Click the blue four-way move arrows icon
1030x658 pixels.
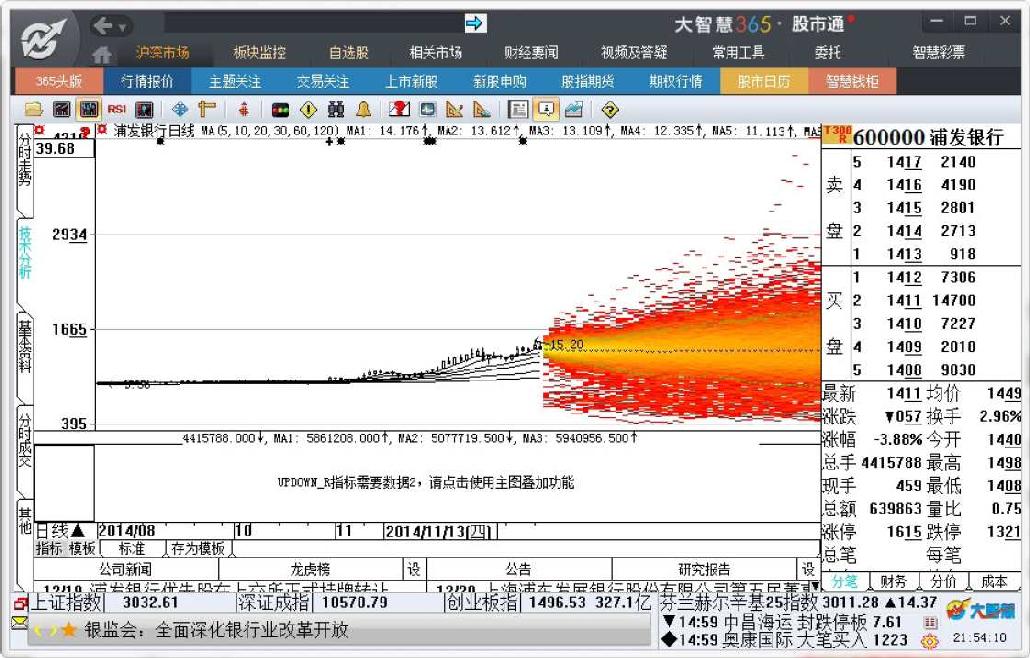[x=179, y=109]
